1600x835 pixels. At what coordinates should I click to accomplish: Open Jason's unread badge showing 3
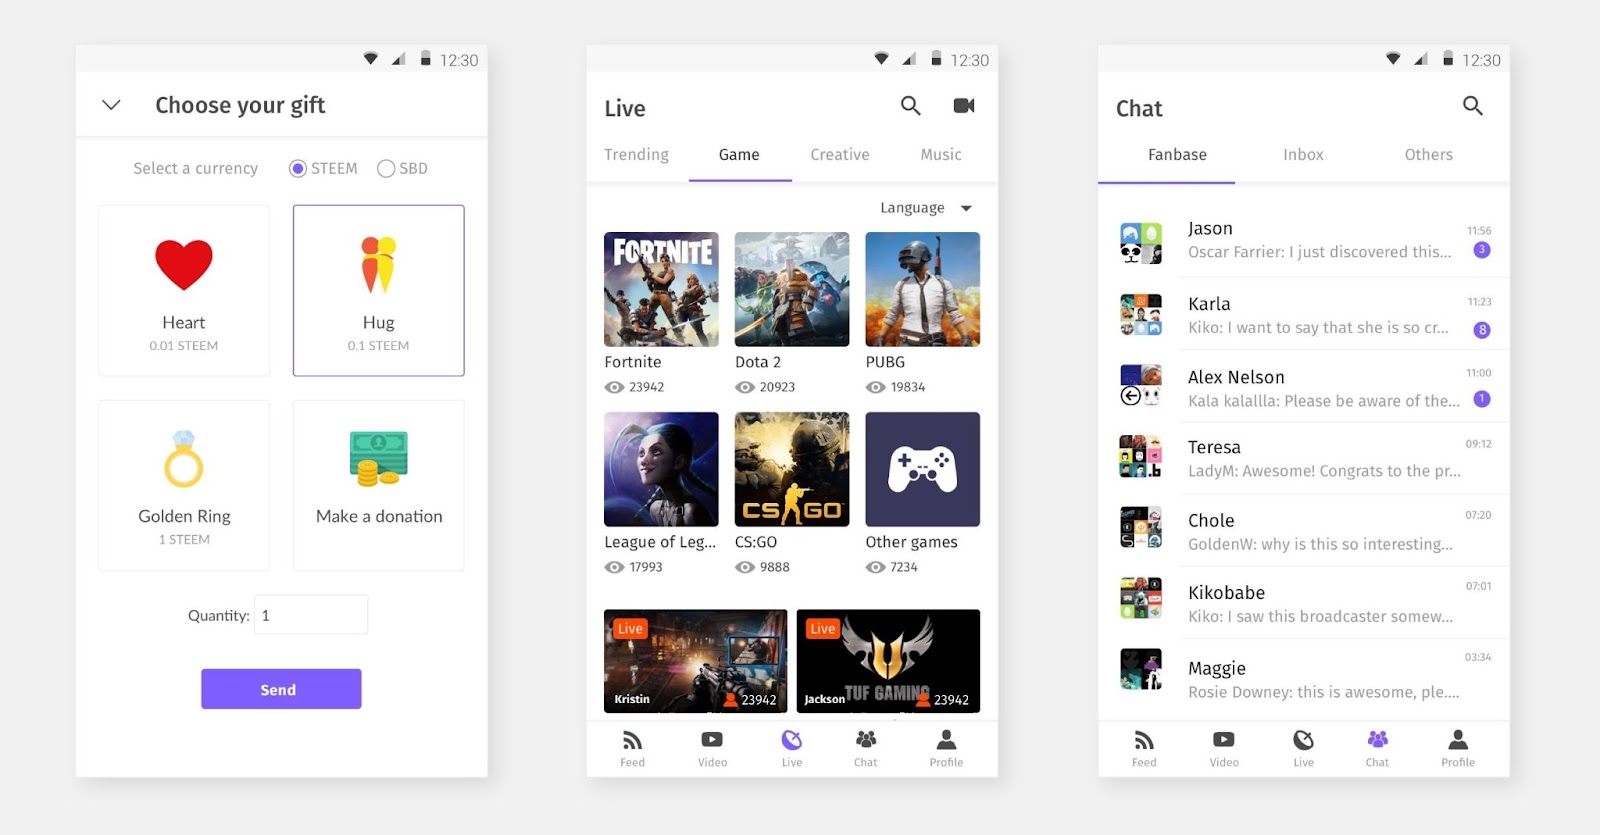(x=1482, y=250)
